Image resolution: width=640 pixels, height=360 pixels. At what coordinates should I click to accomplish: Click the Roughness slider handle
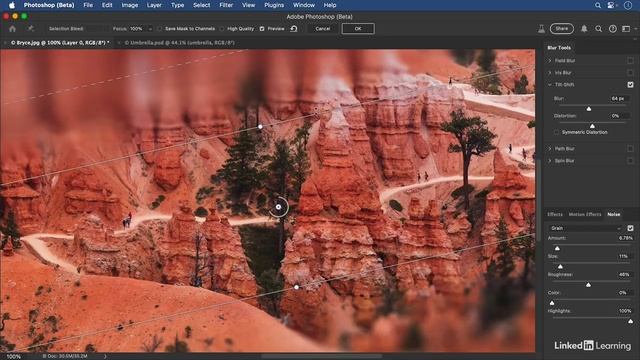588,284
